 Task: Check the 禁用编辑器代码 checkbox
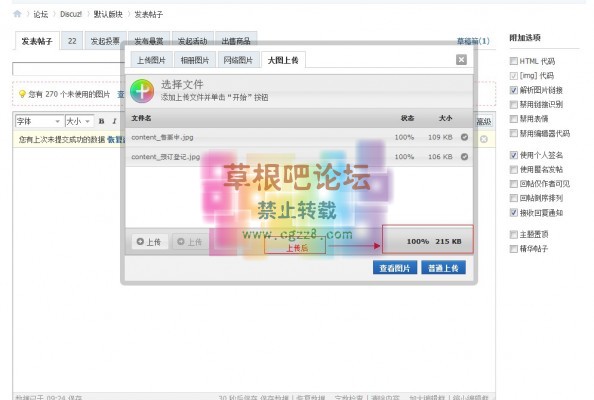[514, 133]
